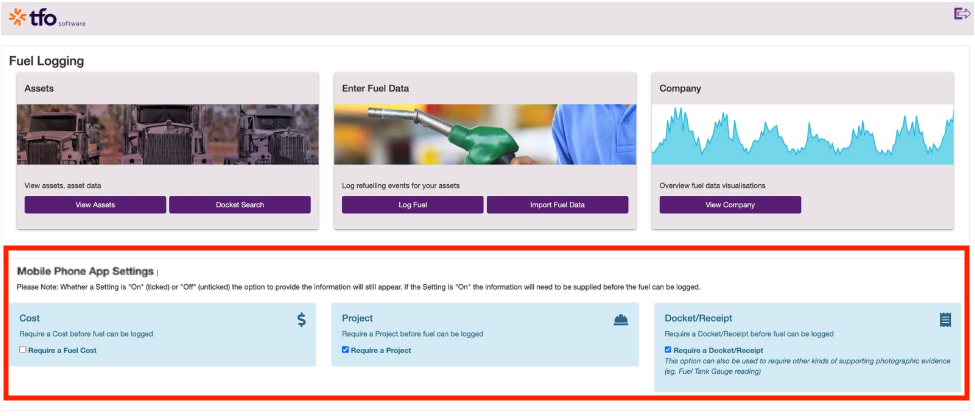Click the Assets card title
Image resolution: width=975 pixels, height=416 pixels.
point(39,88)
